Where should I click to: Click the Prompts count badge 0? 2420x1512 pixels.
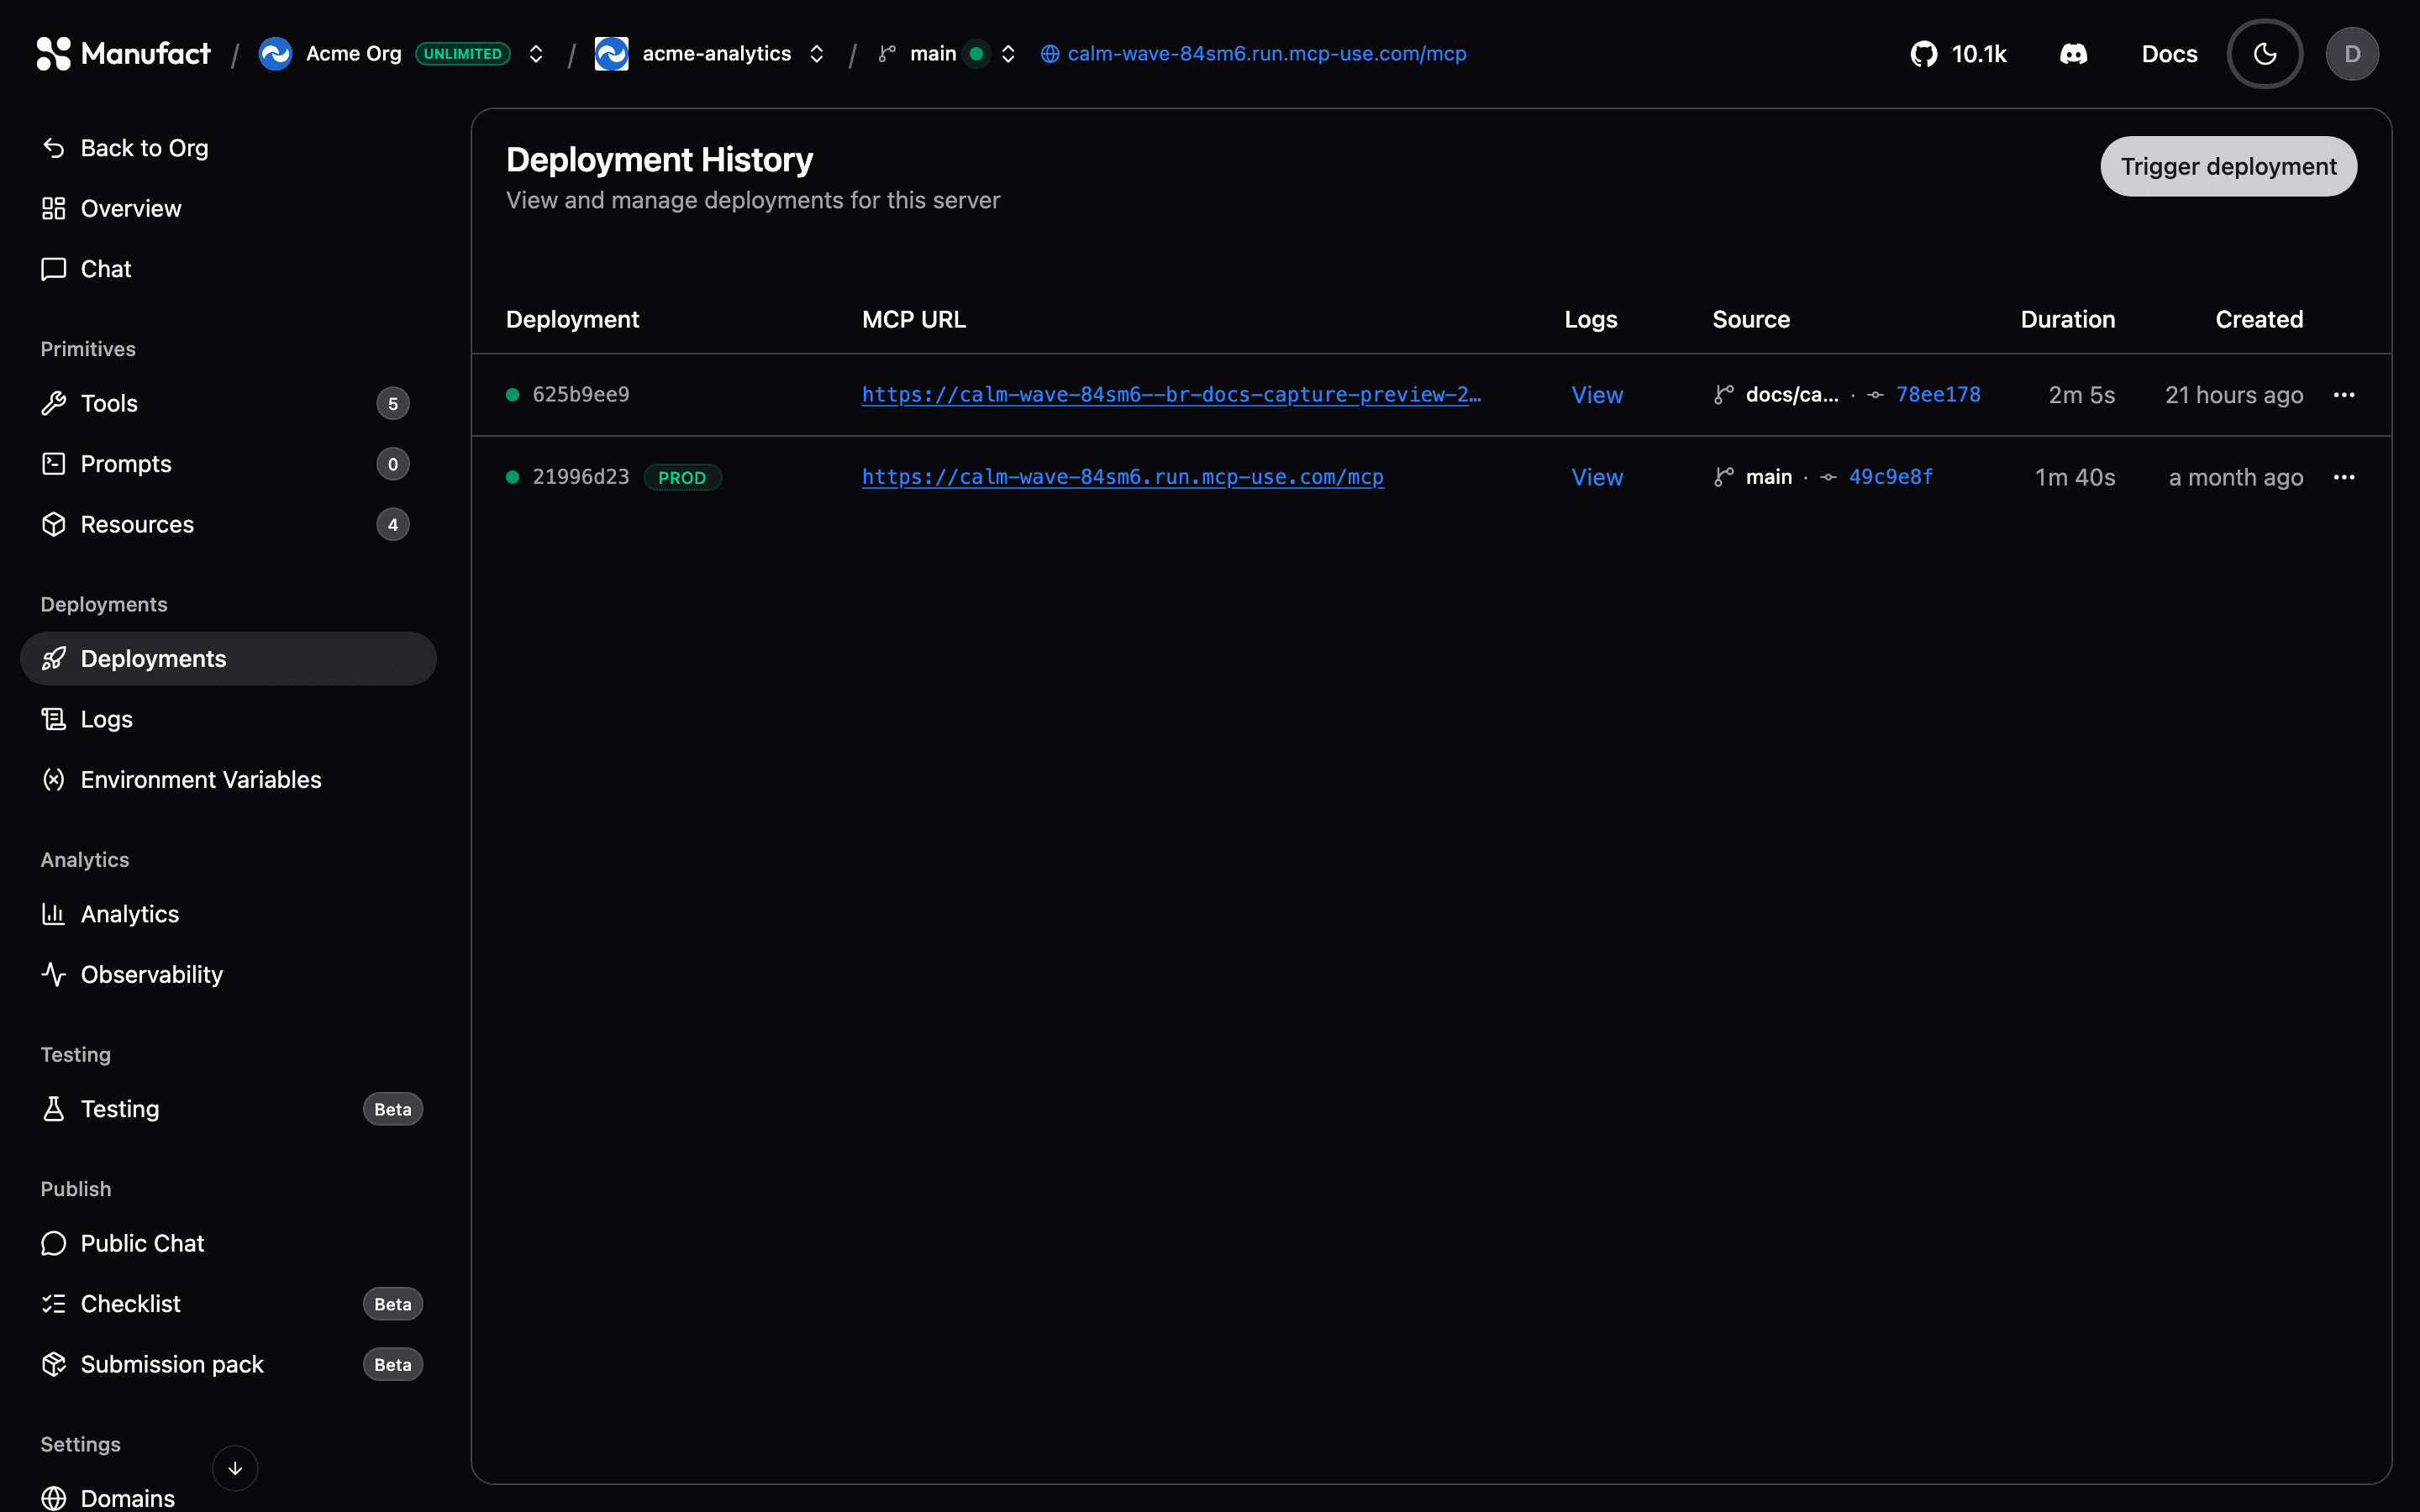click(x=393, y=464)
